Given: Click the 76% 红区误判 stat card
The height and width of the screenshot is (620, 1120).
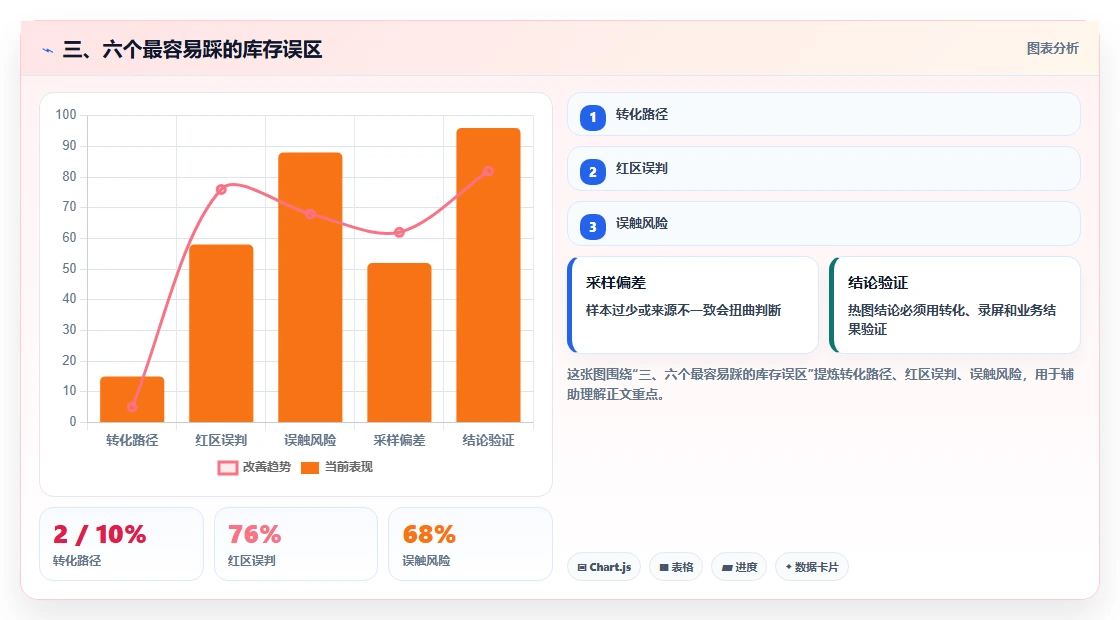Looking at the screenshot, I should tap(296, 544).
